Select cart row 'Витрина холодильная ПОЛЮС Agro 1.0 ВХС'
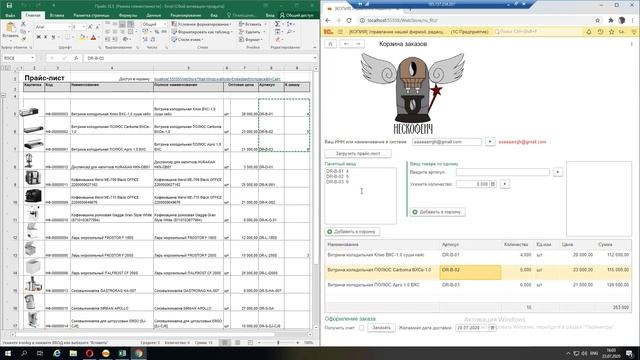Viewport: 640px width, 360px height. pyautogui.click(x=478, y=285)
